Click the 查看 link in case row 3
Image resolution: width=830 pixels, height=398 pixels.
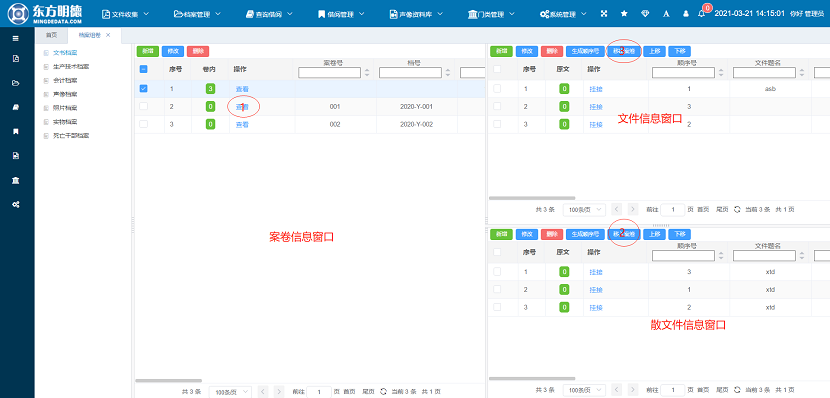(242, 124)
